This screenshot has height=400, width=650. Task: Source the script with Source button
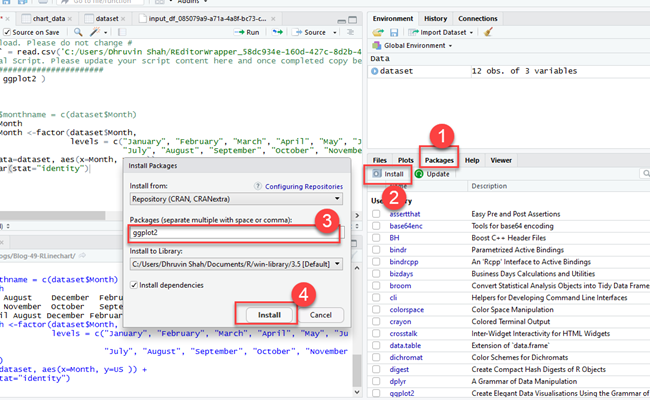(x=310, y=32)
